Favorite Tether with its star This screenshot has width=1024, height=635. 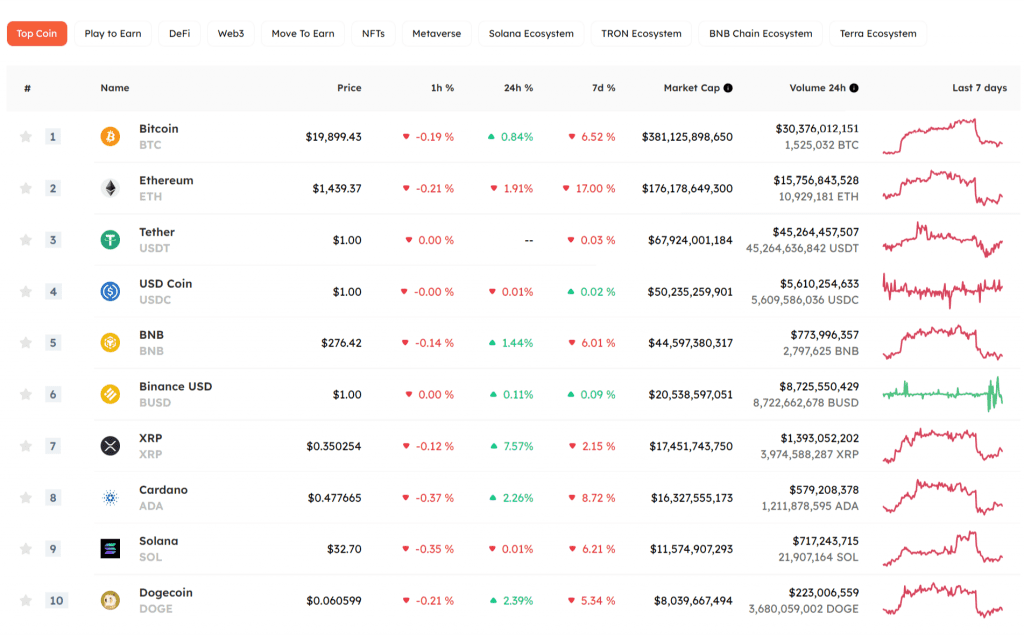coord(25,240)
